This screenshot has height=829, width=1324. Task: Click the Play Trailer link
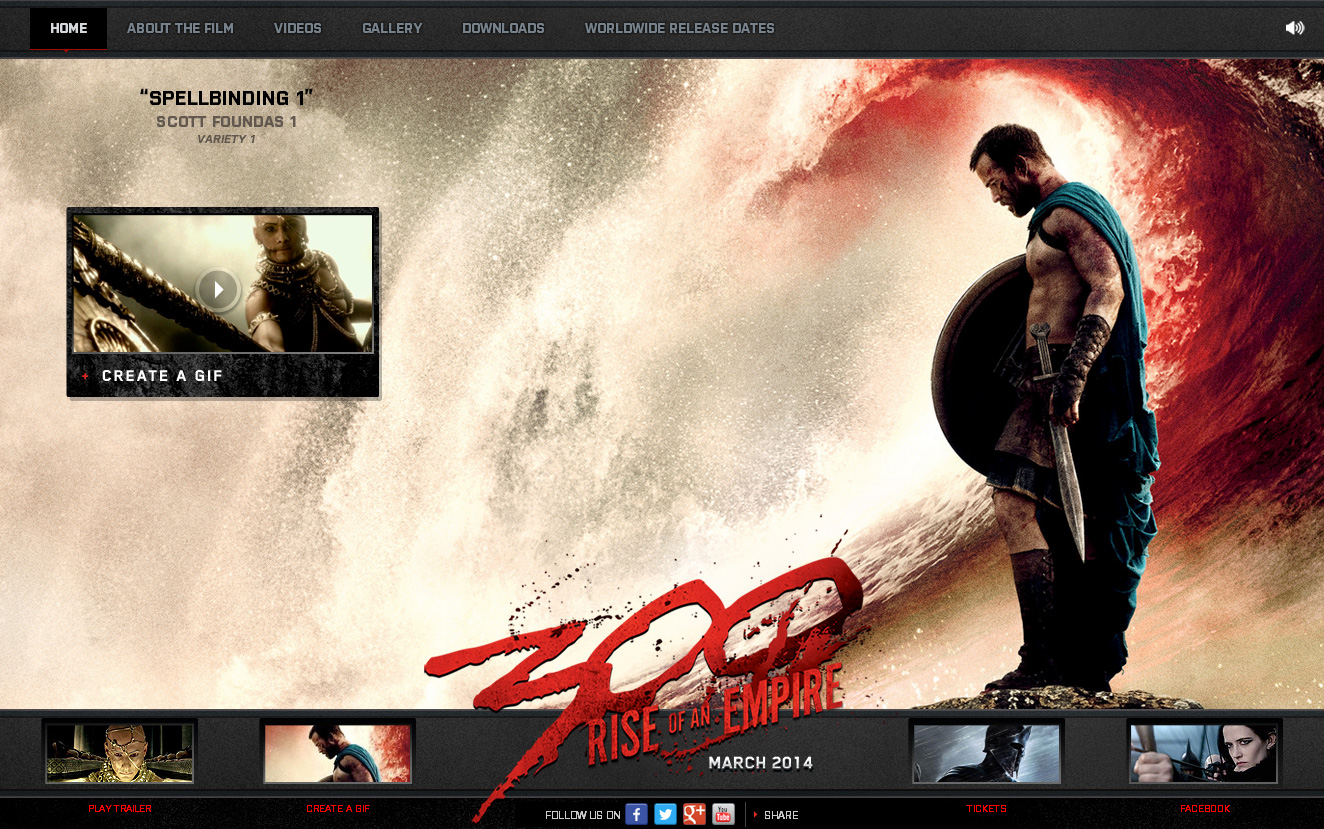pos(120,808)
